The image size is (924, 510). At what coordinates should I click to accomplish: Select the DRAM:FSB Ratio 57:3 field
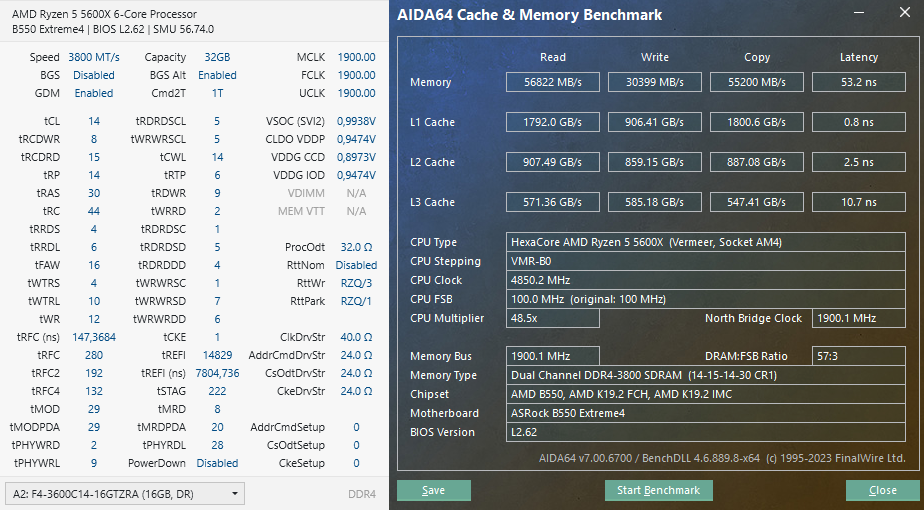(x=858, y=356)
